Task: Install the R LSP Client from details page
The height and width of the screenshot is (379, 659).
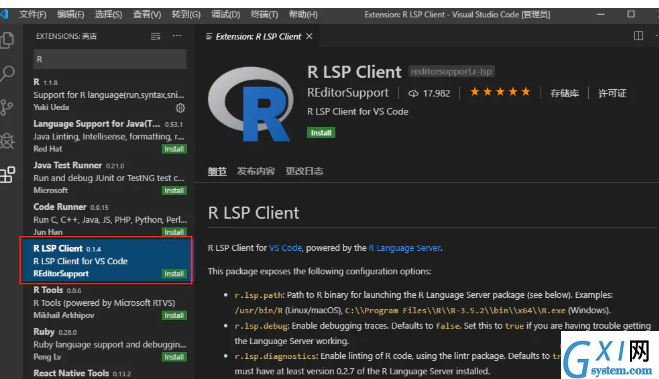Action: [x=321, y=133]
